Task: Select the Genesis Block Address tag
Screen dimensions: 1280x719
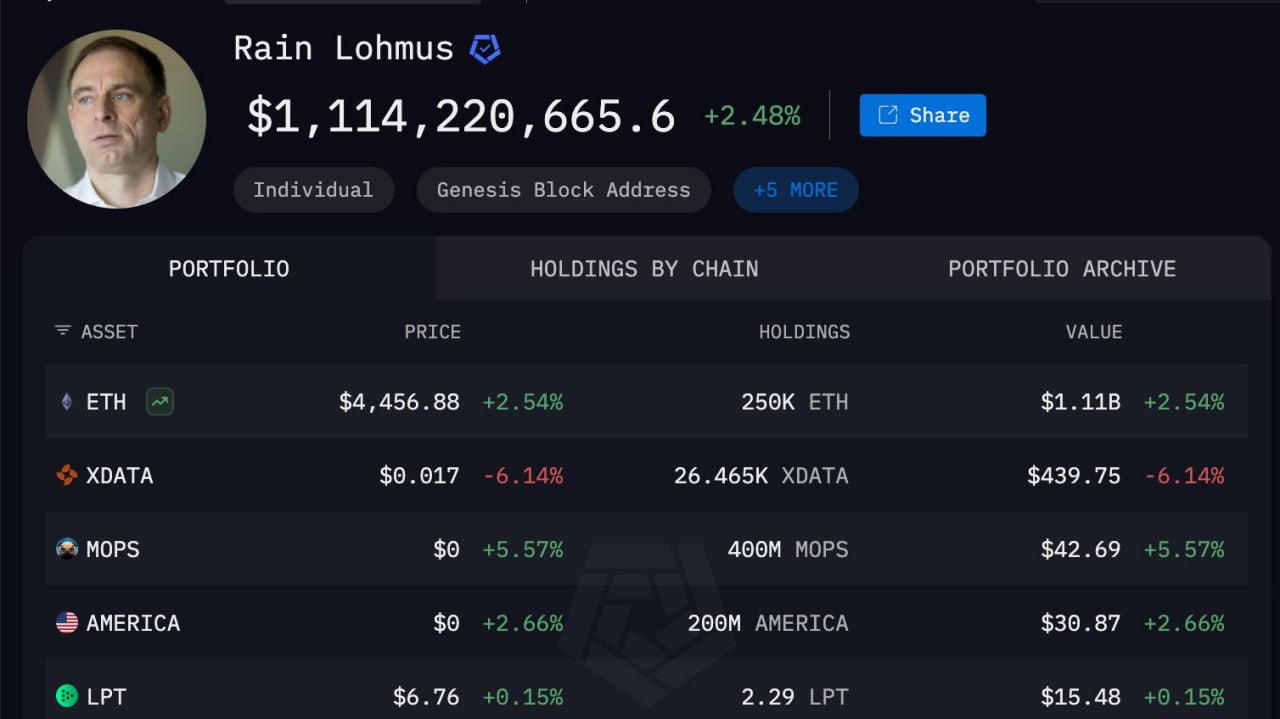Action: click(x=564, y=190)
